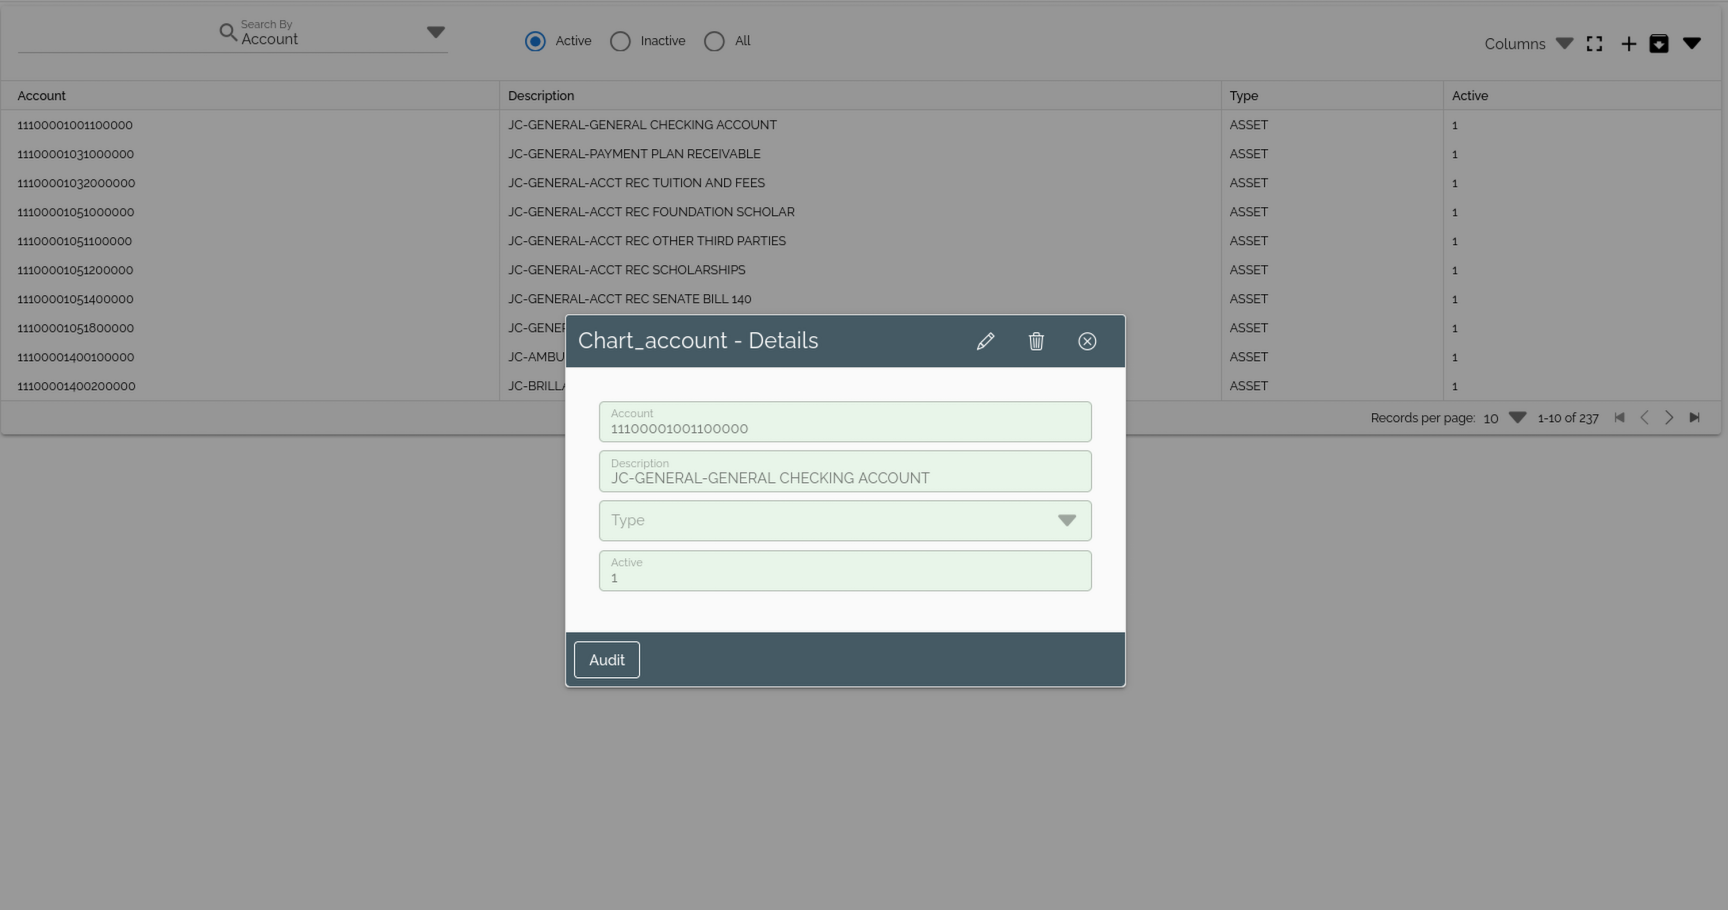Open fullscreen view of the grid

pos(1594,44)
